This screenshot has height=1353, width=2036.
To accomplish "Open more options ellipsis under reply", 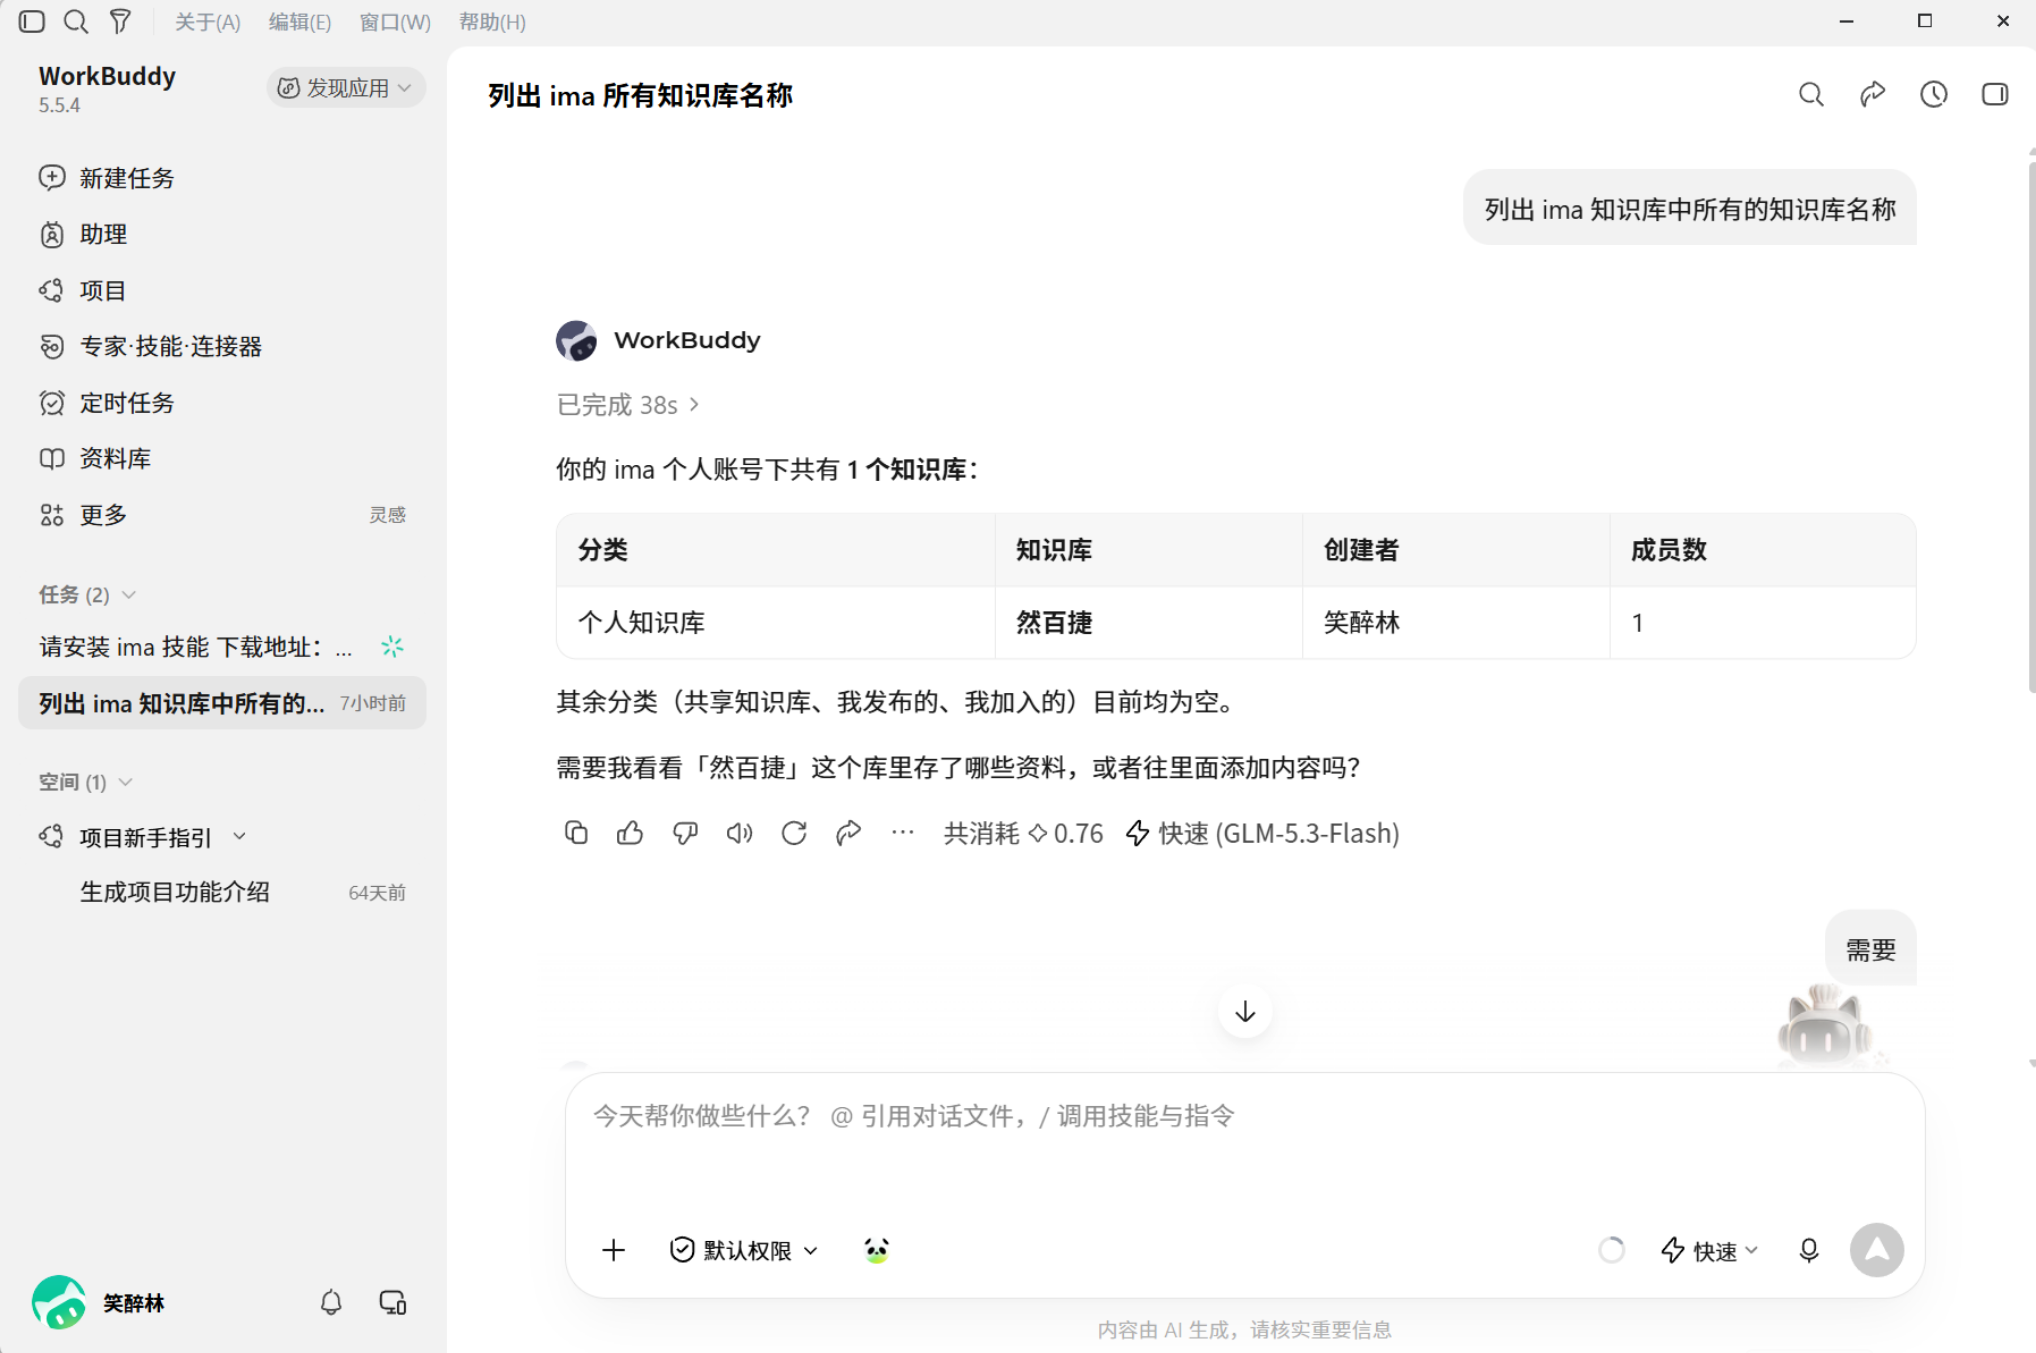I will pyautogui.click(x=902, y=832).
